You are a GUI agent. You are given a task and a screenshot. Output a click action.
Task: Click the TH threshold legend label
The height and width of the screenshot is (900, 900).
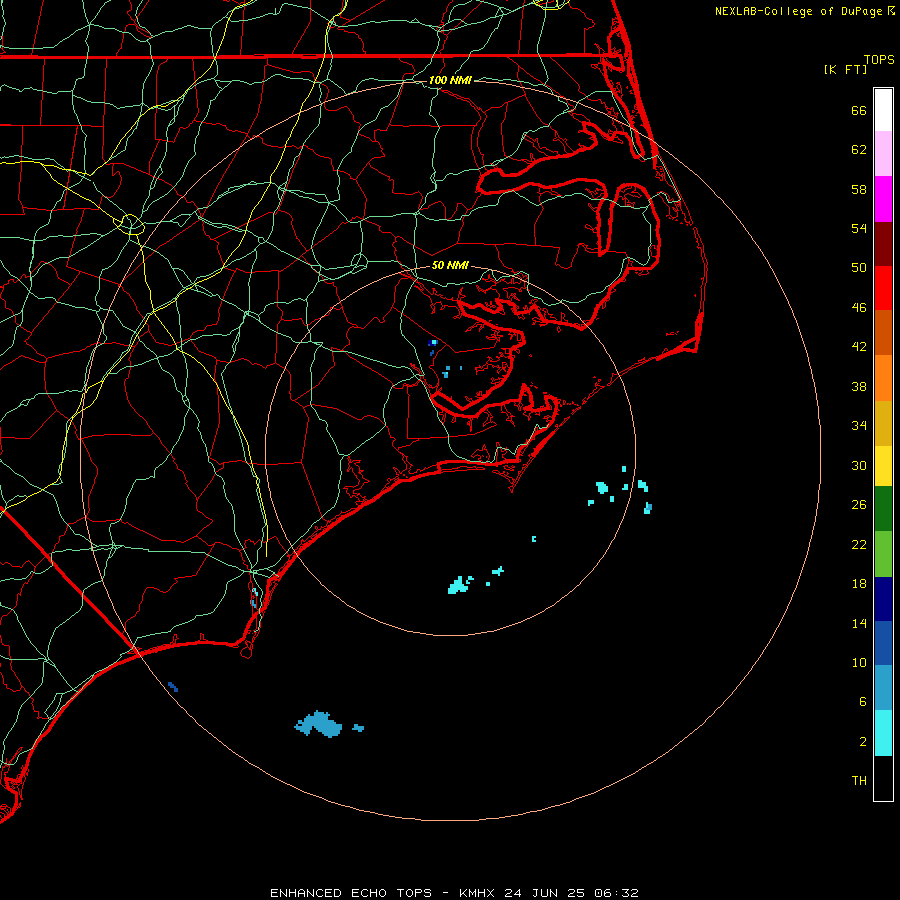coord(859,781)
